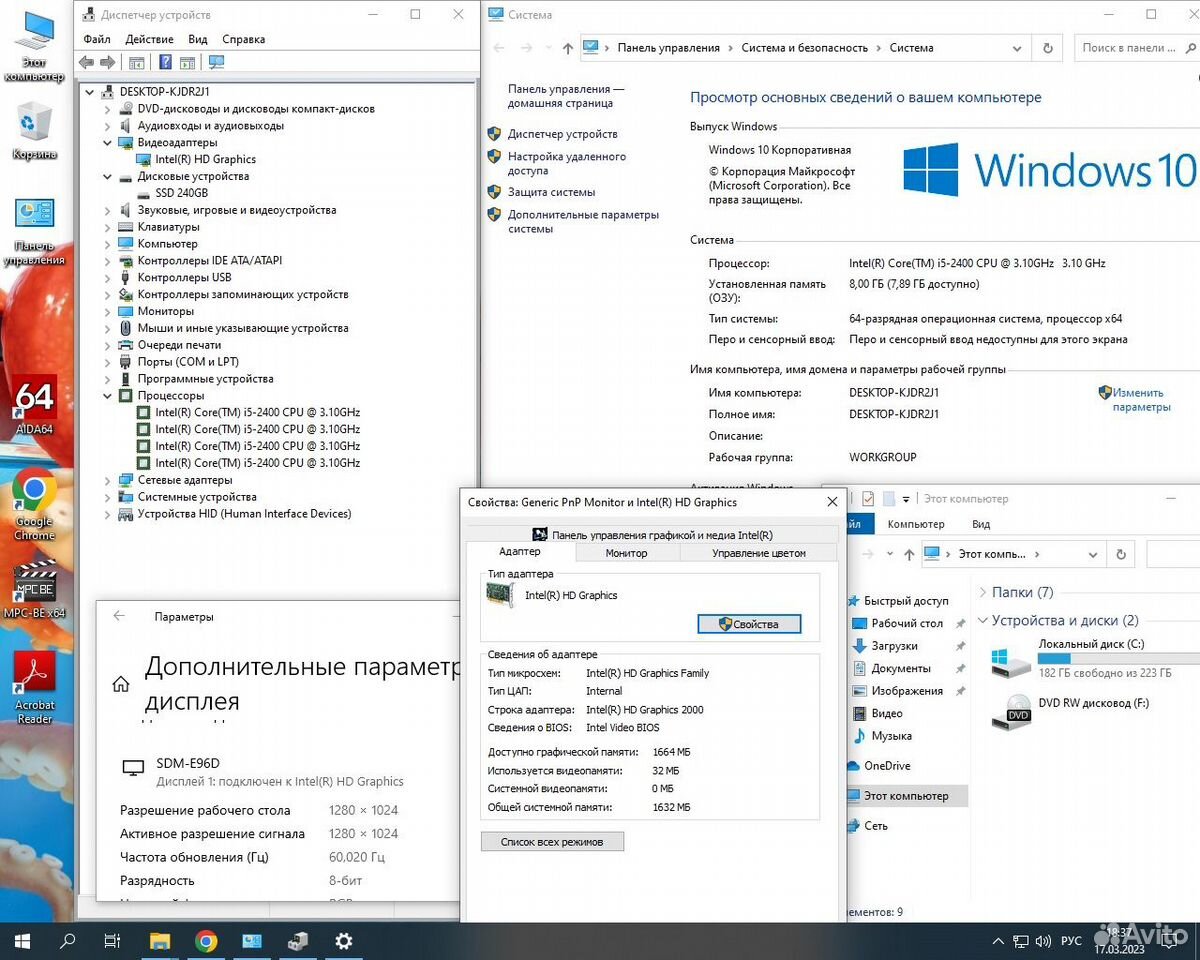Select Этот компьютер desktop icon
The width and height of the screenshot is (1200, 960).
pyautogui.click(x=34, y=47)
